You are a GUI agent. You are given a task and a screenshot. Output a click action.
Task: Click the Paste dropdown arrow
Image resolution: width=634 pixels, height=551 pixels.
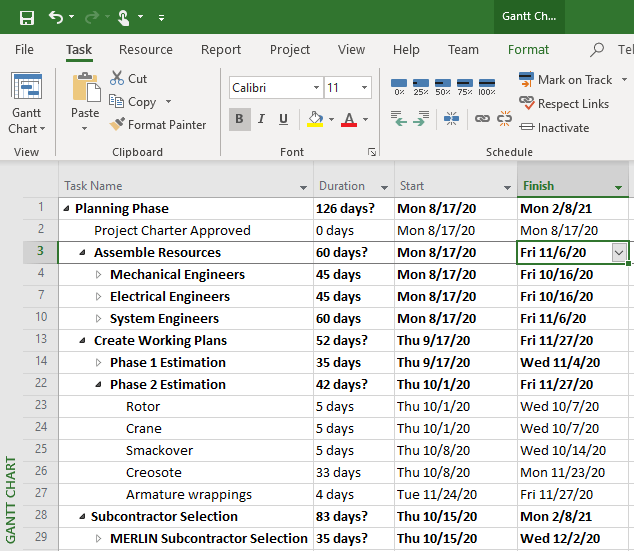[x=85, y=129]
